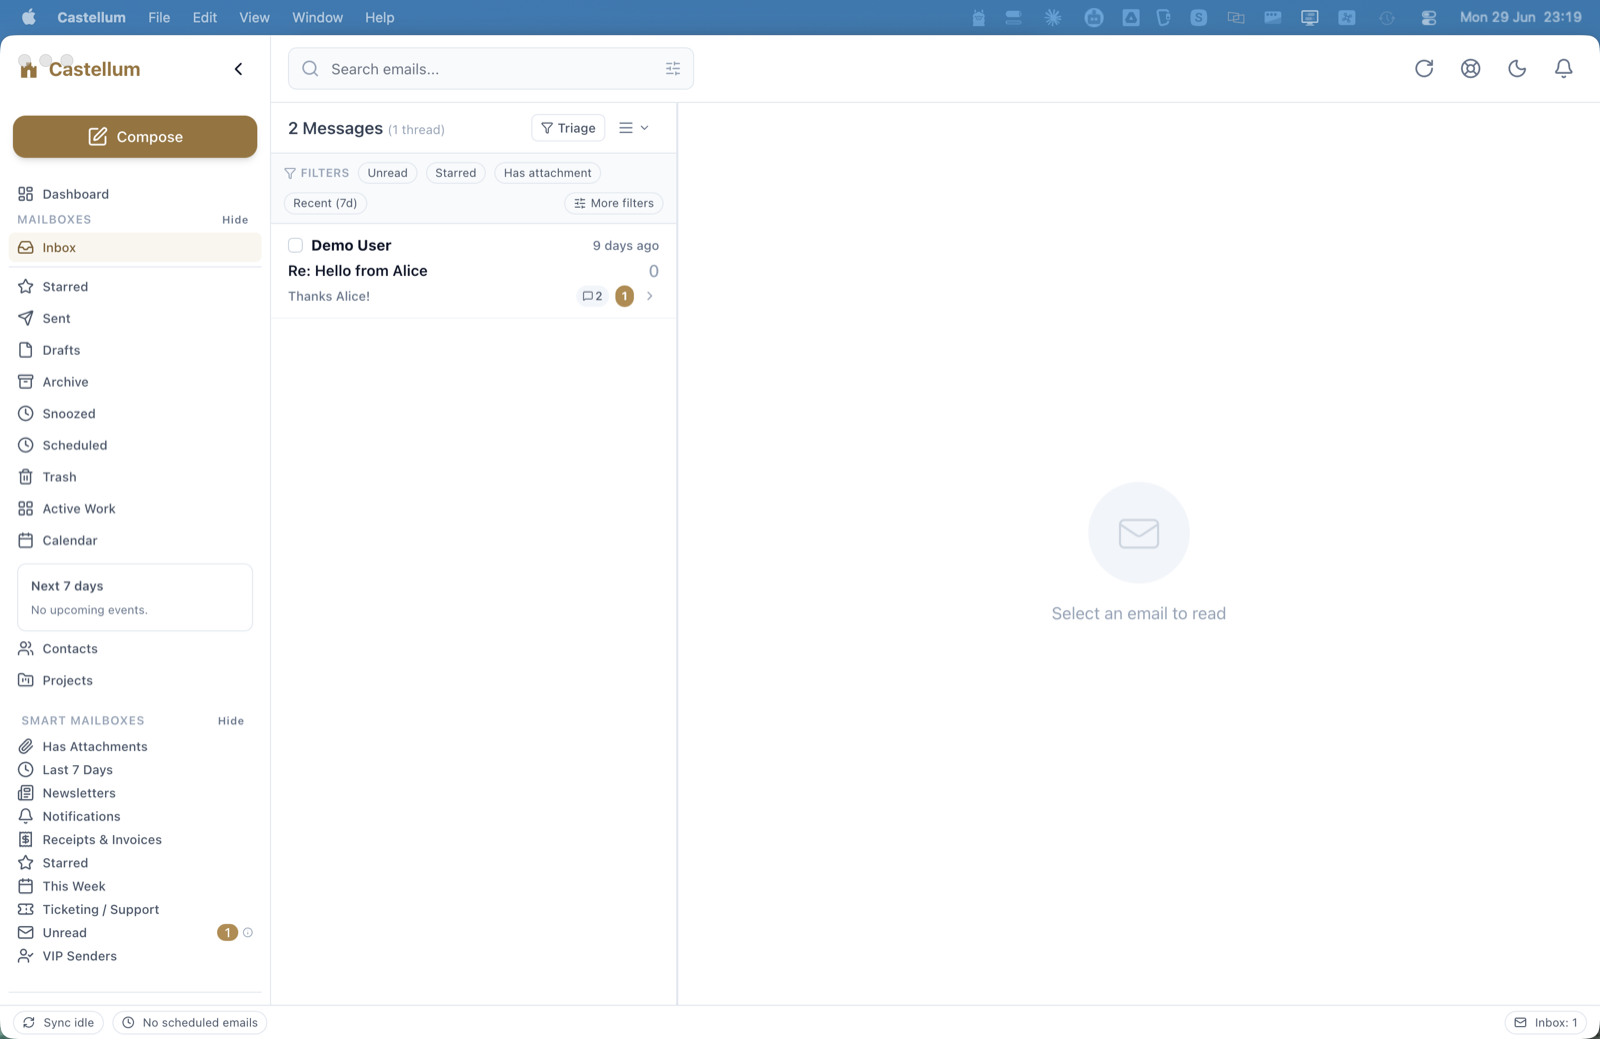Click the menu bar date and time
Viewport: 1600px width, 1039px height.
pyautogui.click(x=1520, y=17)
